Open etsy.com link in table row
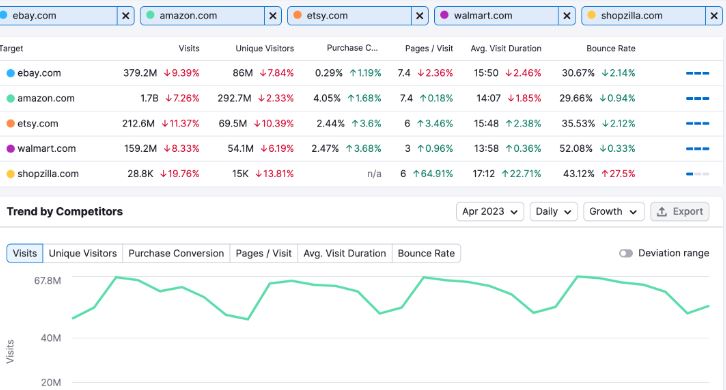This screenshot has width=726, height=390. [38, 124]
